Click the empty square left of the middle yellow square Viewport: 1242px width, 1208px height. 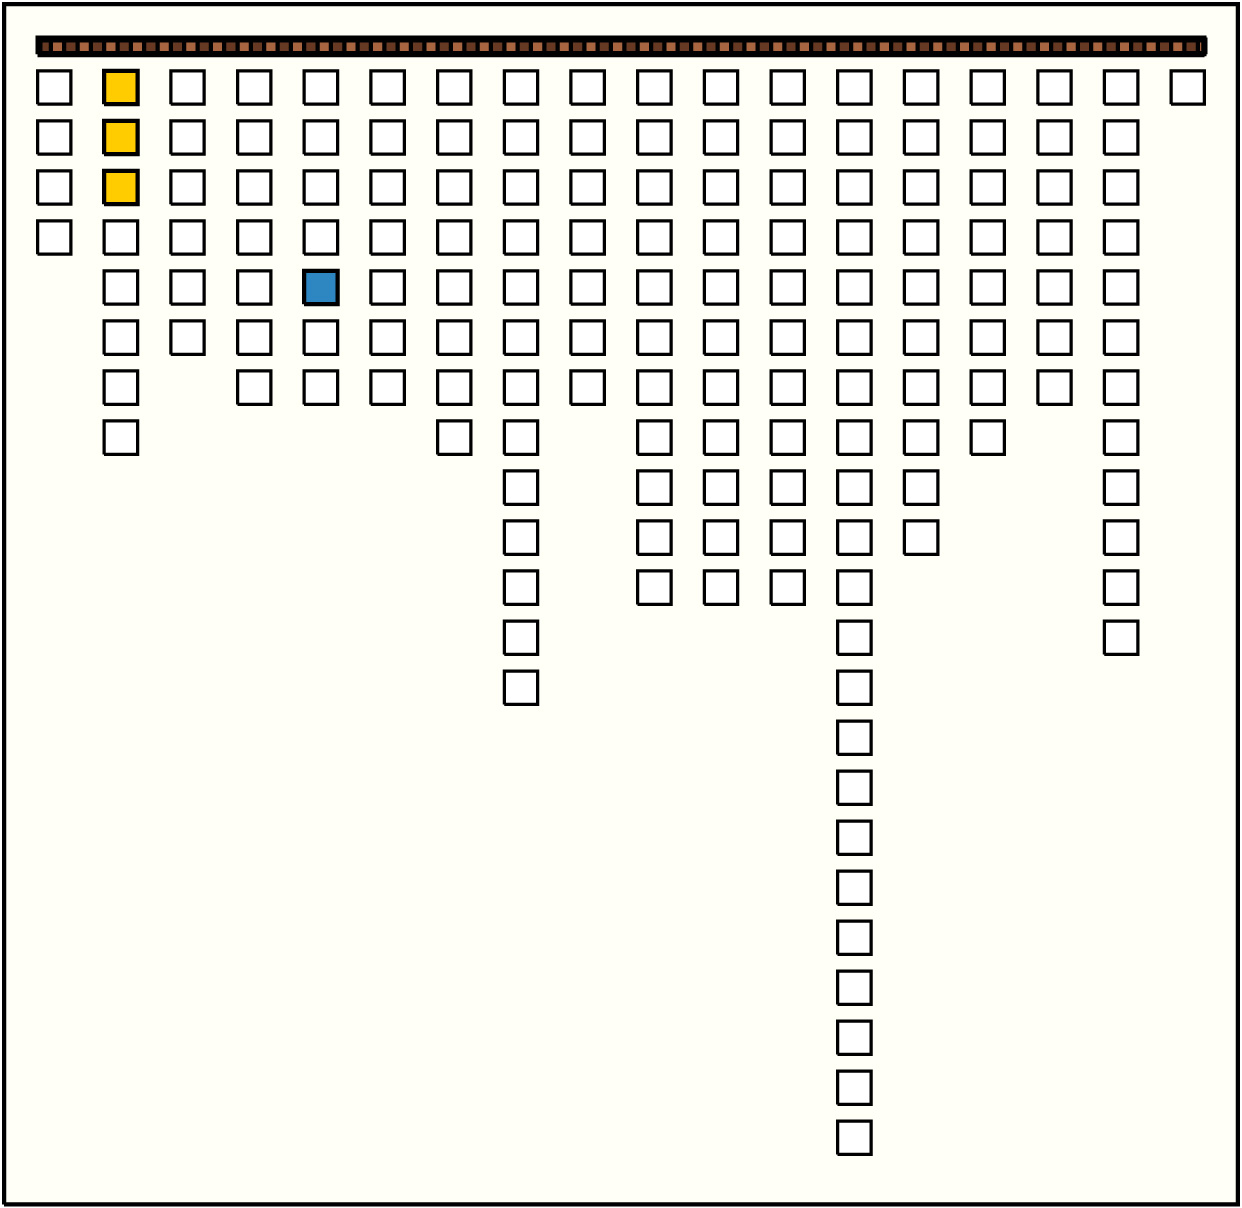(x=54, y=138)
